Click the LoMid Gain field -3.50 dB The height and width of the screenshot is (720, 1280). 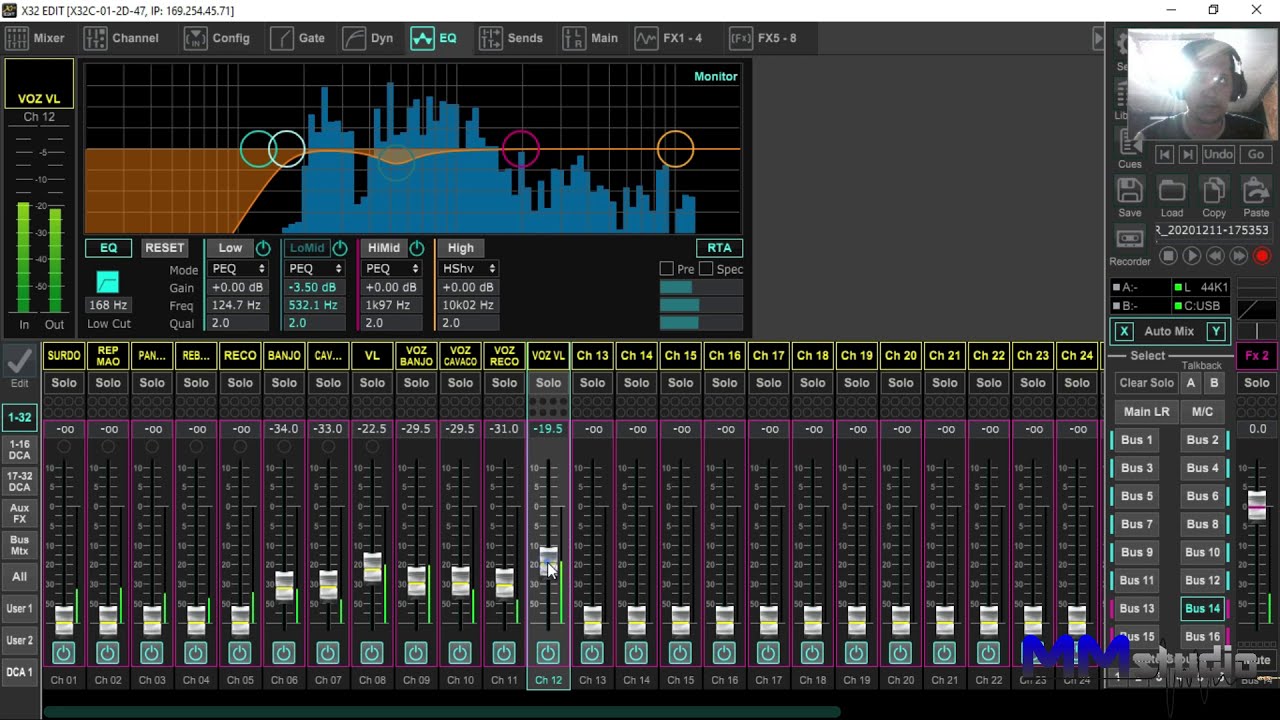click(x=313, y=287)
